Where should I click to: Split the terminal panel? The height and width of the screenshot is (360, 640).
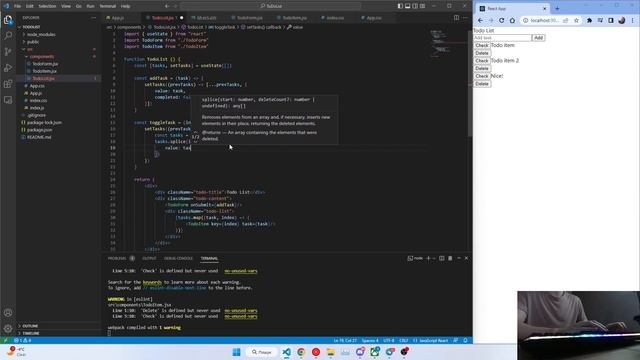click(442, 258)
